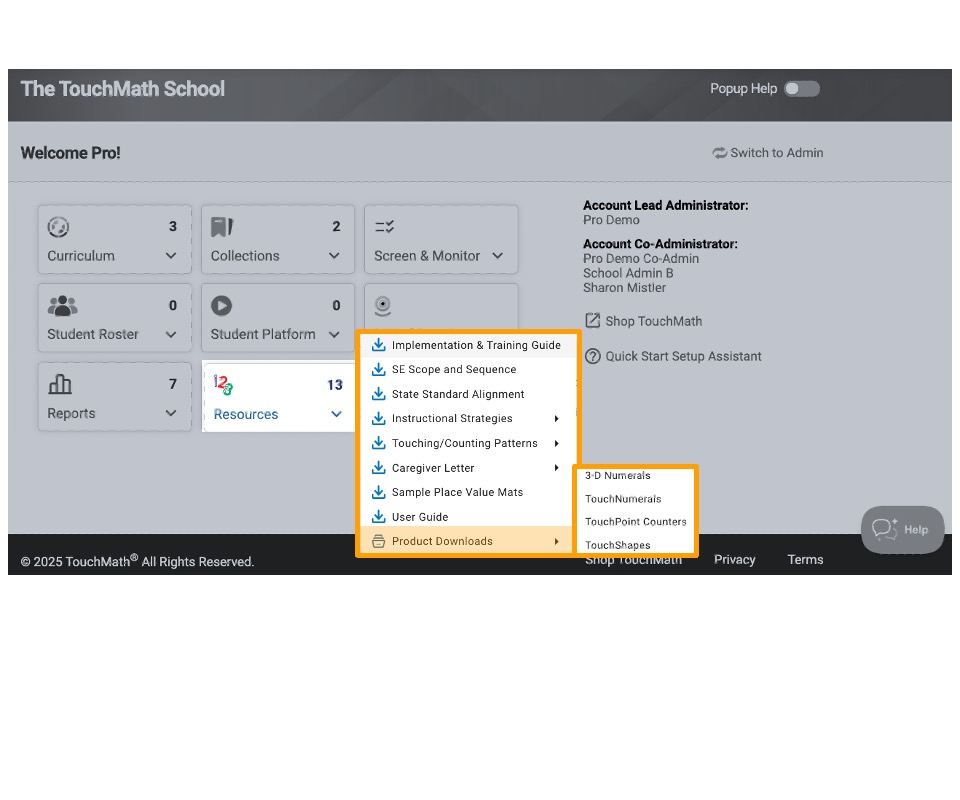
Task: Click the Screen & Monitor checklist icon
Action: (x=384, y=227)
